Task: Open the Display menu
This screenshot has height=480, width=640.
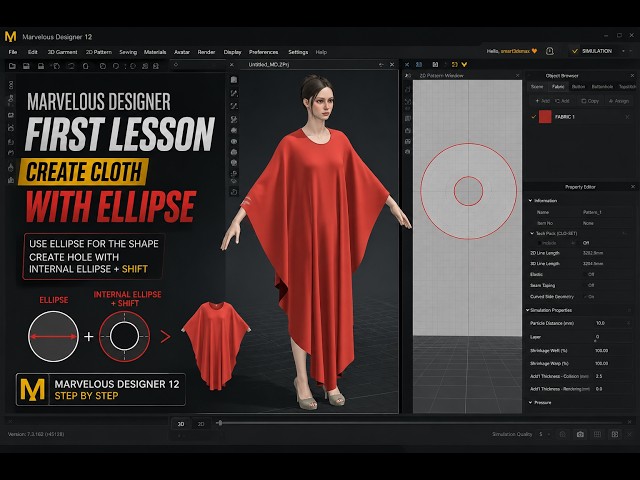Action: pos(233,52)
